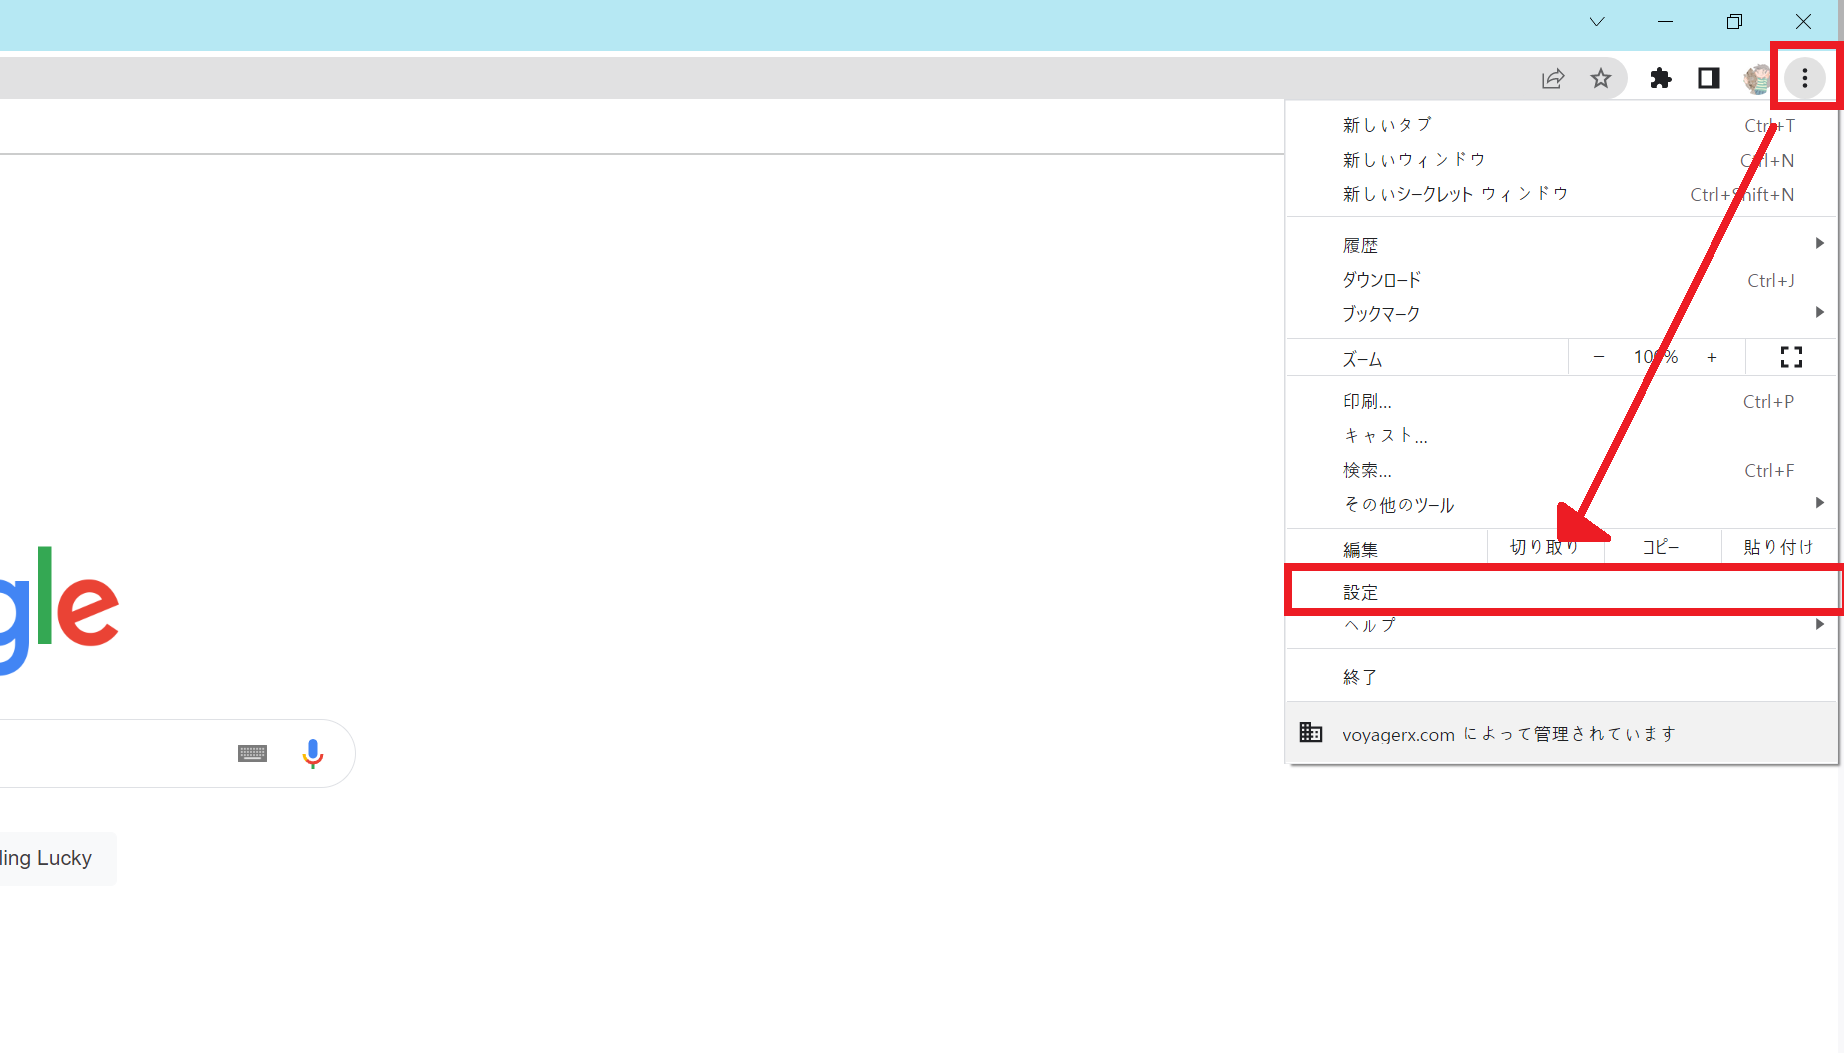Open the on-screen keyboard icon
Screen dimensions: 1844x1053
252,753
